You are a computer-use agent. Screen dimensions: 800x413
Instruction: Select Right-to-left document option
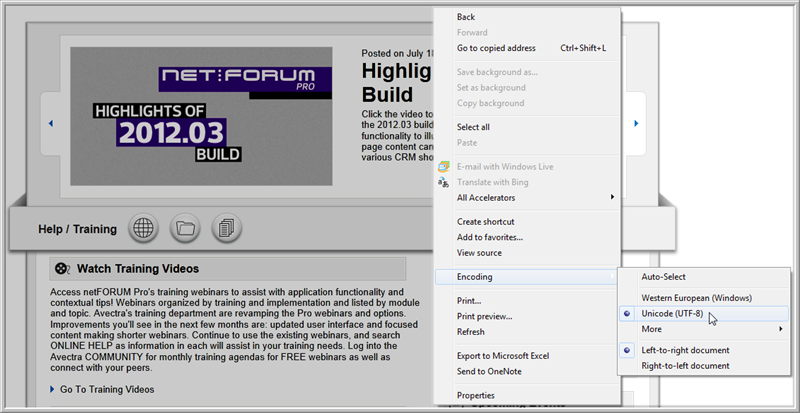(704, 366)
